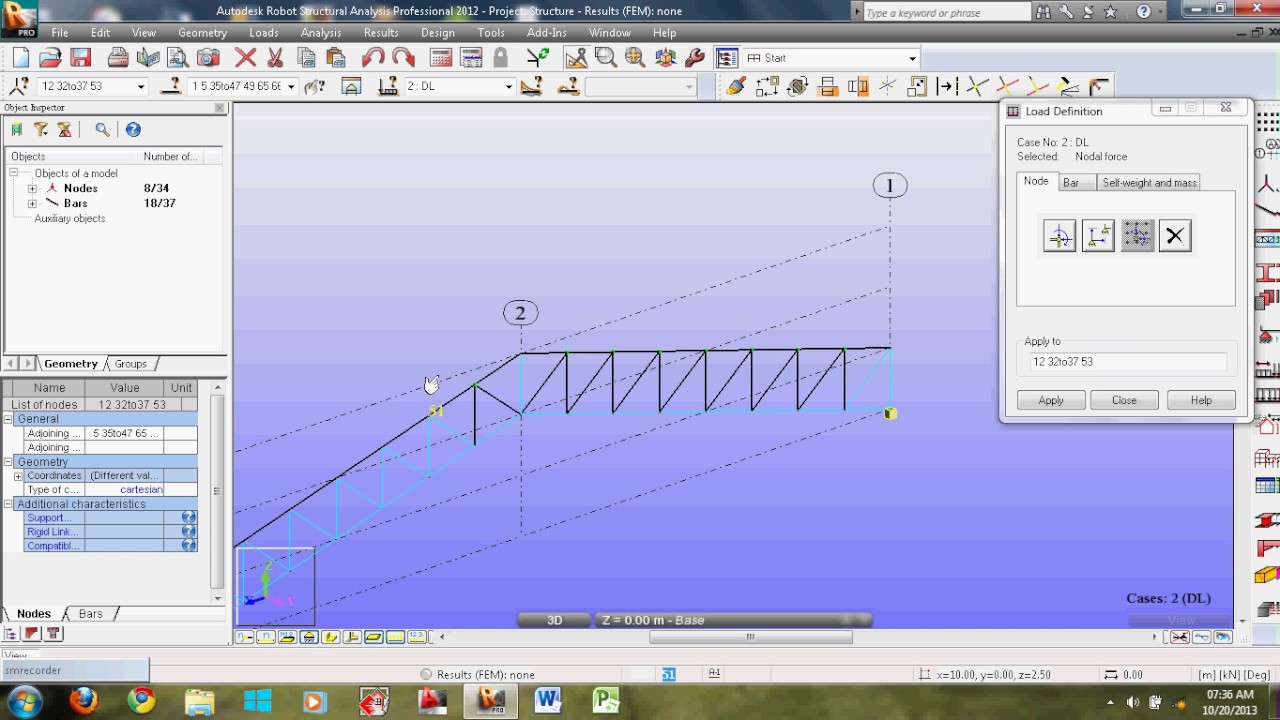The height and width of the screenshot is (720, 1280).
Task: Open Microsoft Word from the taskbar
Action: click(548, 701)
